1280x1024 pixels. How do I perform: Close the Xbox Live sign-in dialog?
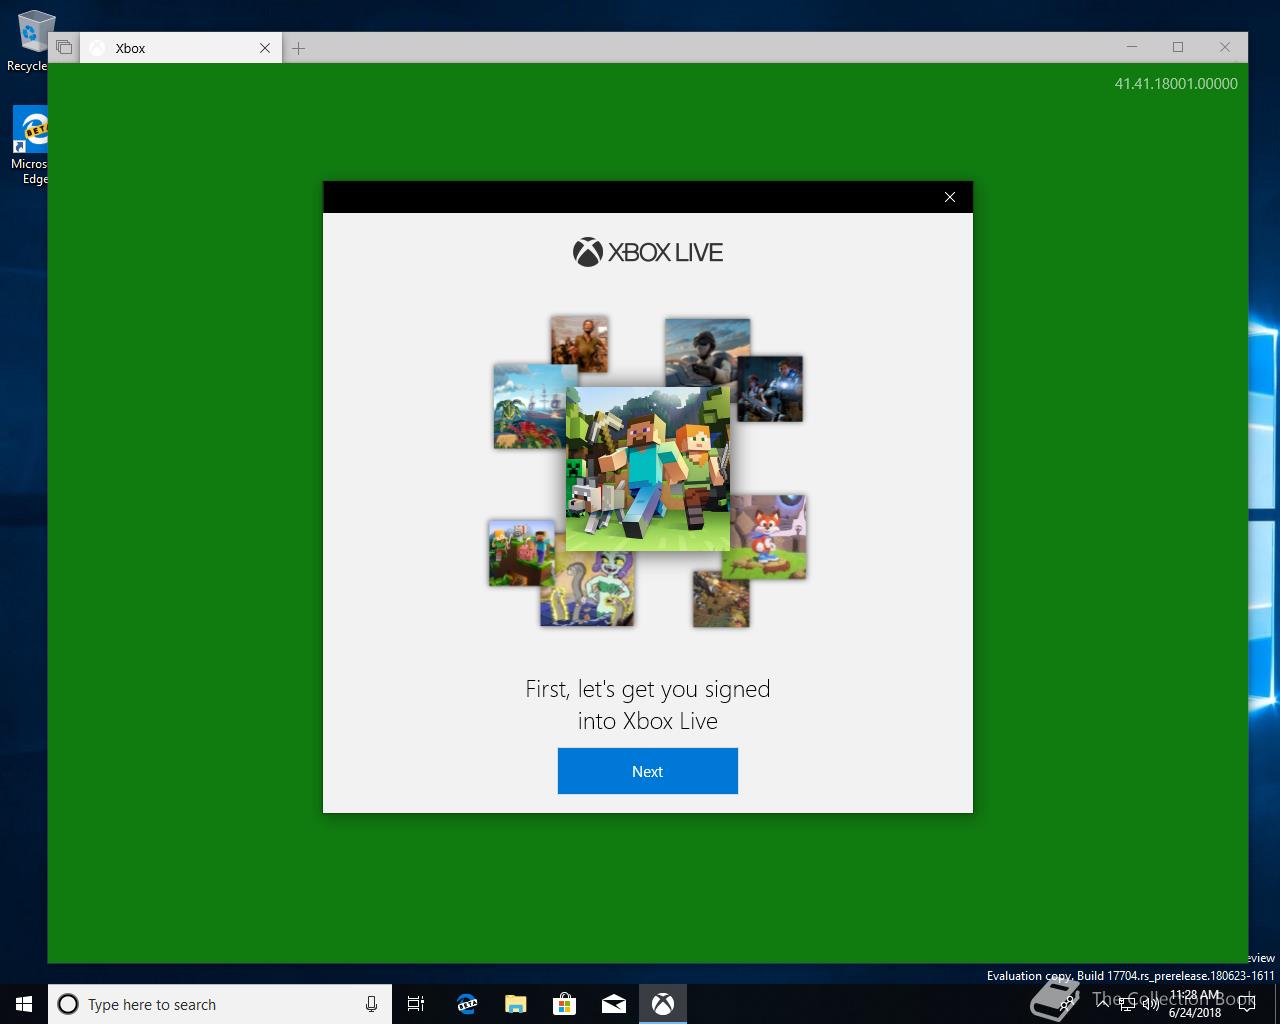click(950, 197)
